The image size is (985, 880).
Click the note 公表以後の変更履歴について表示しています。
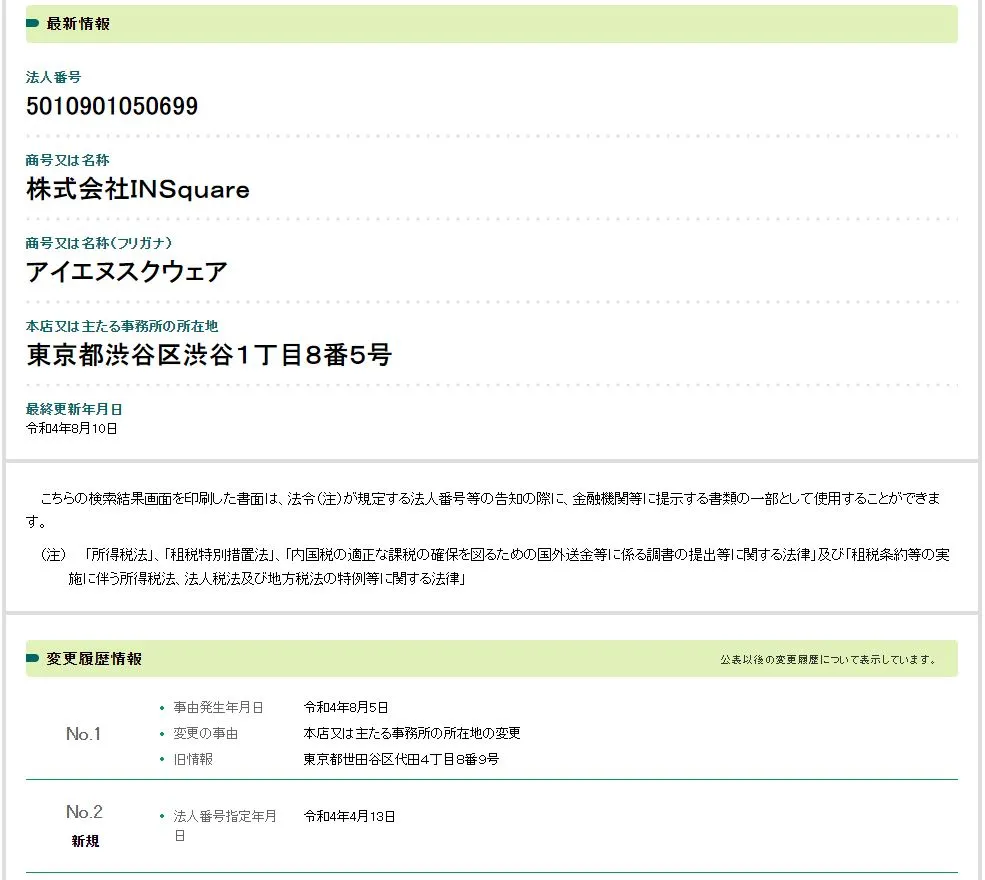[x=829, y=660]
